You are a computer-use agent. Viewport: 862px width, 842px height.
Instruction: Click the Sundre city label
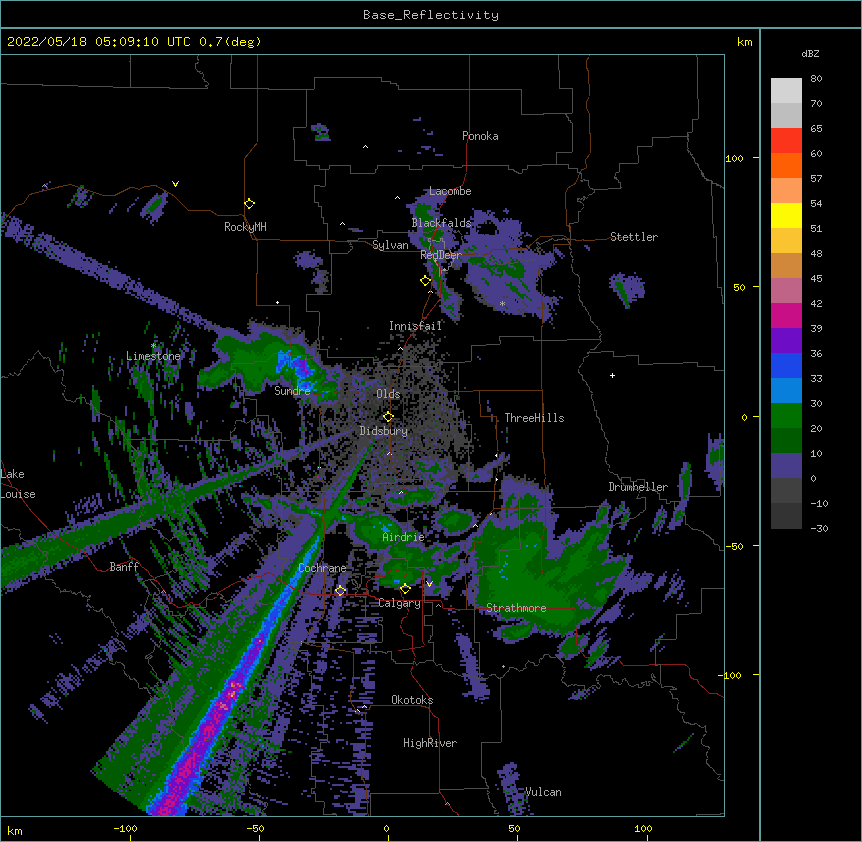292,391
